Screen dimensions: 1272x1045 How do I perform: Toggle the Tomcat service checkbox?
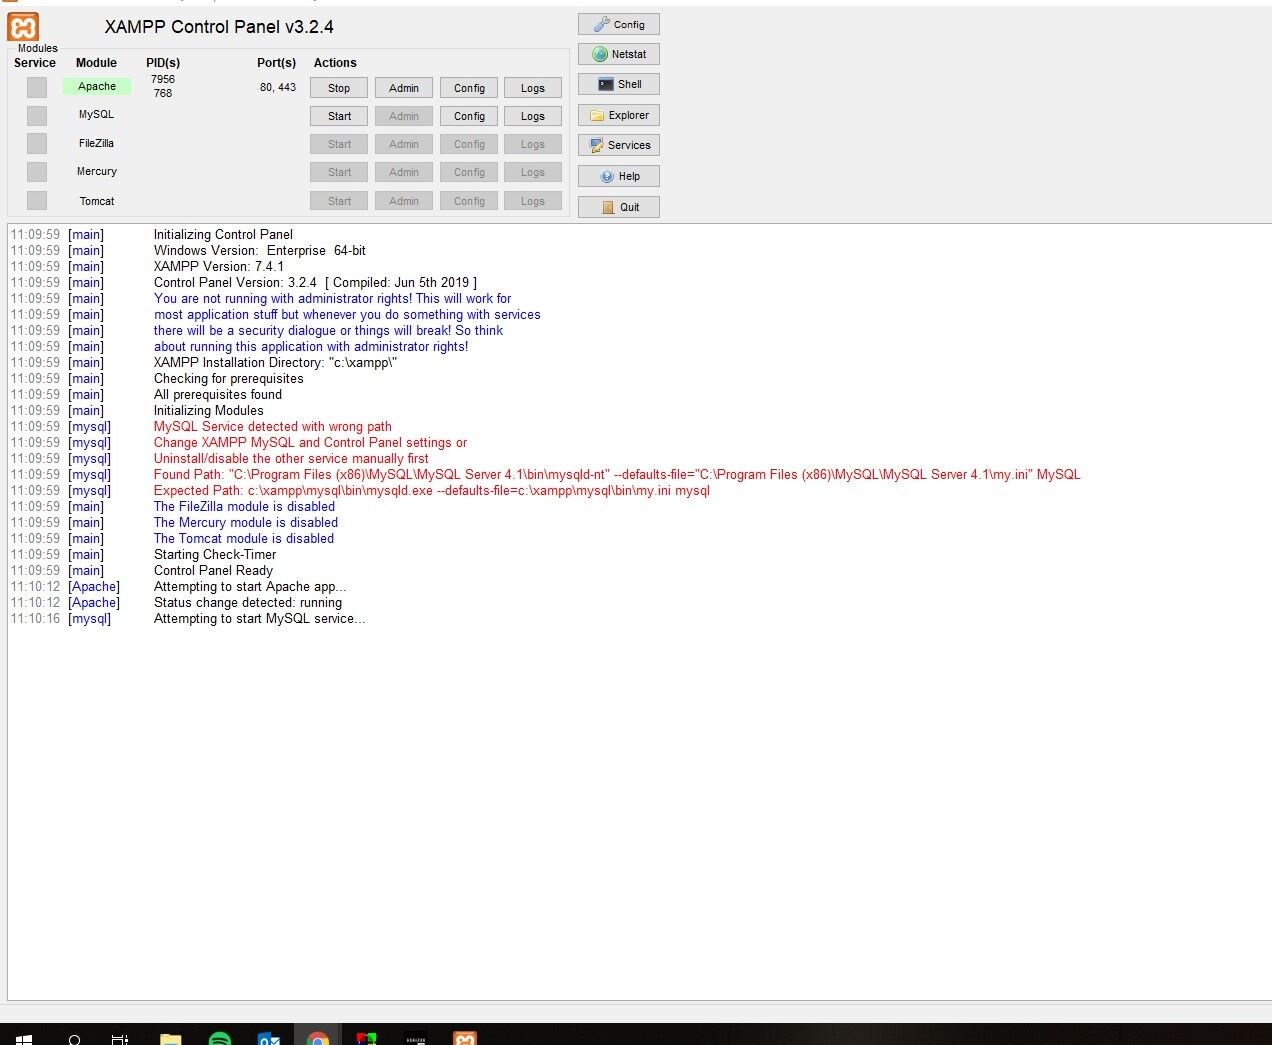tap(37, 200)
